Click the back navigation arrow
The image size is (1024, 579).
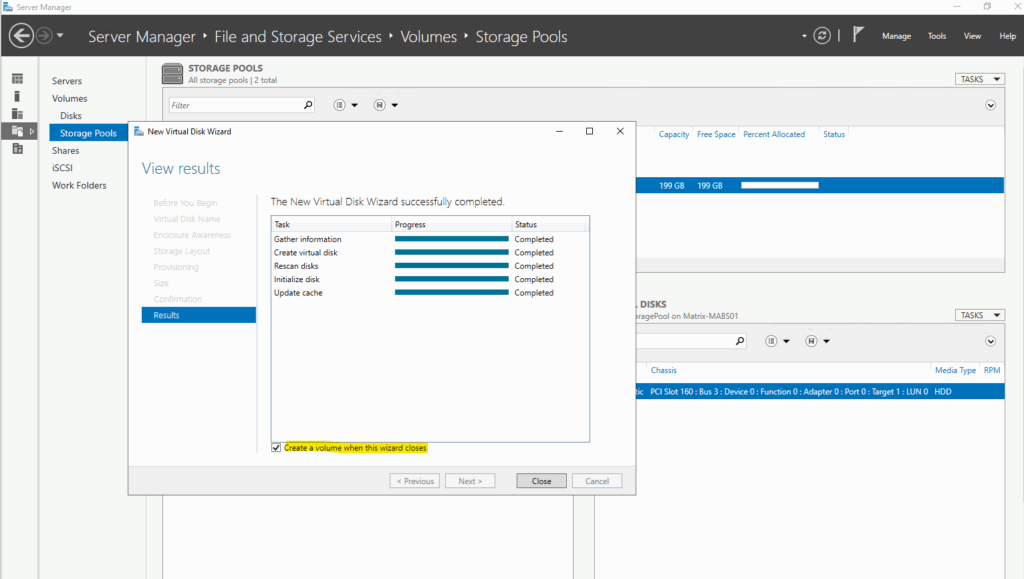click(x=22, y=35)
